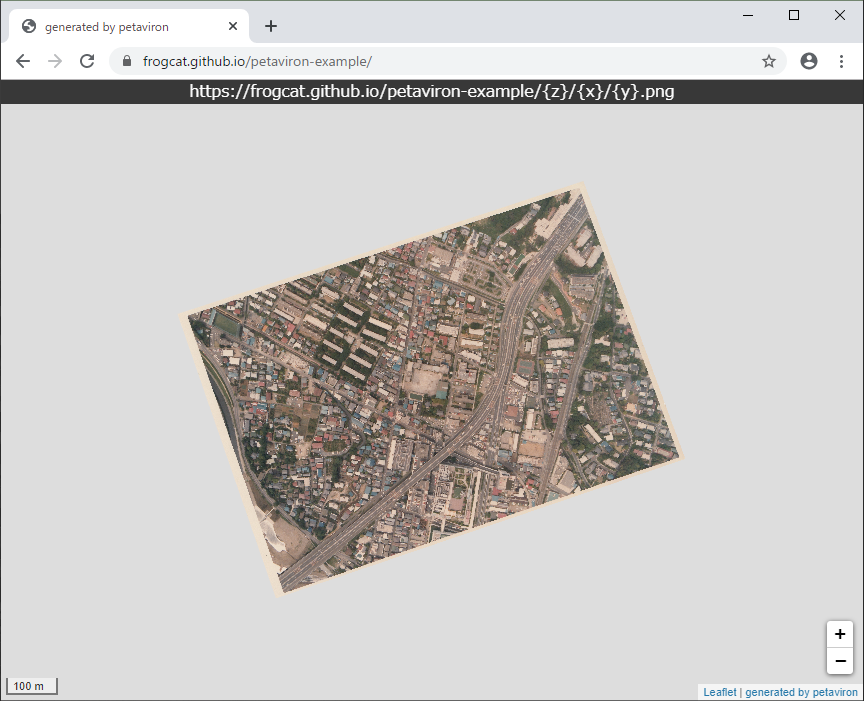This screenshot has height=701, width=864.
Task: Open the Leaflet attribution link
Action: [720, 692]
